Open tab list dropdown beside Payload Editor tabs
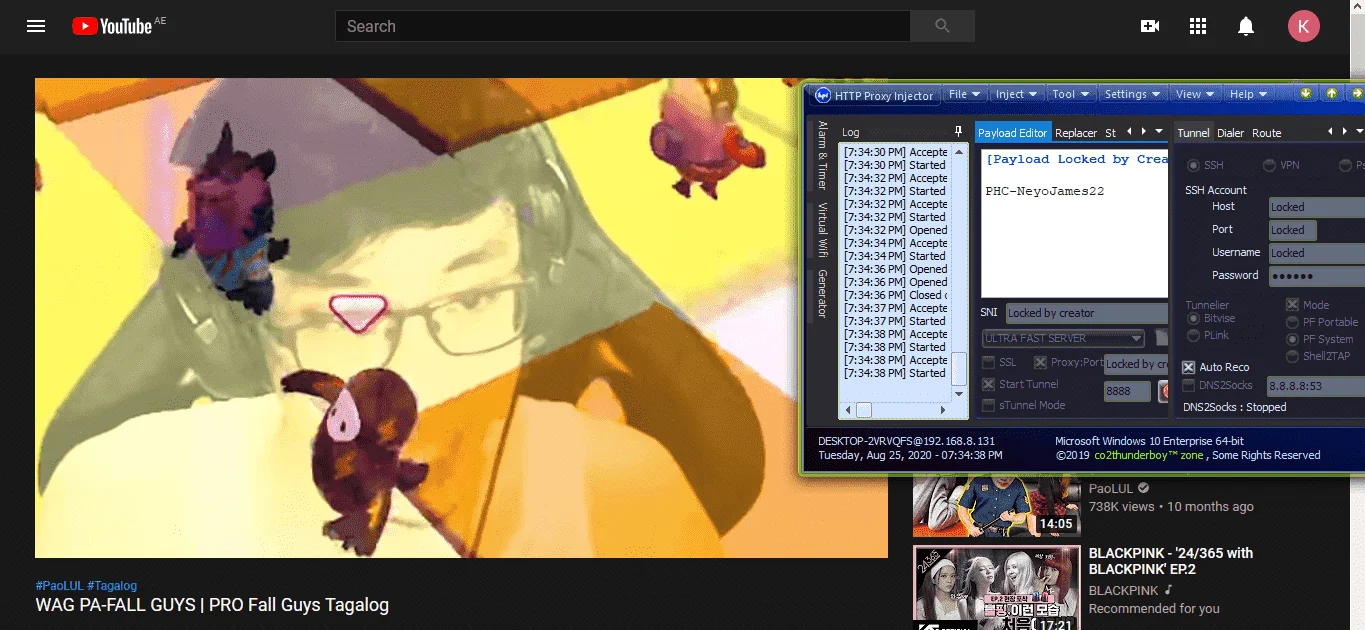The width and height of the screenshot is (1365, 630). [x=1159, y=131]
